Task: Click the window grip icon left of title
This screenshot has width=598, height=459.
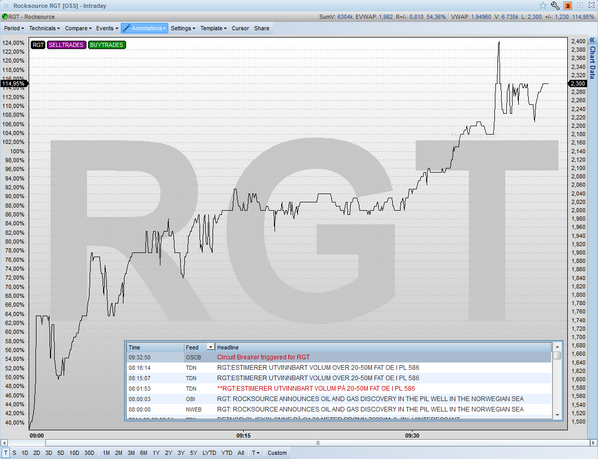Action: pyautogui.click(x=6, y=6)
